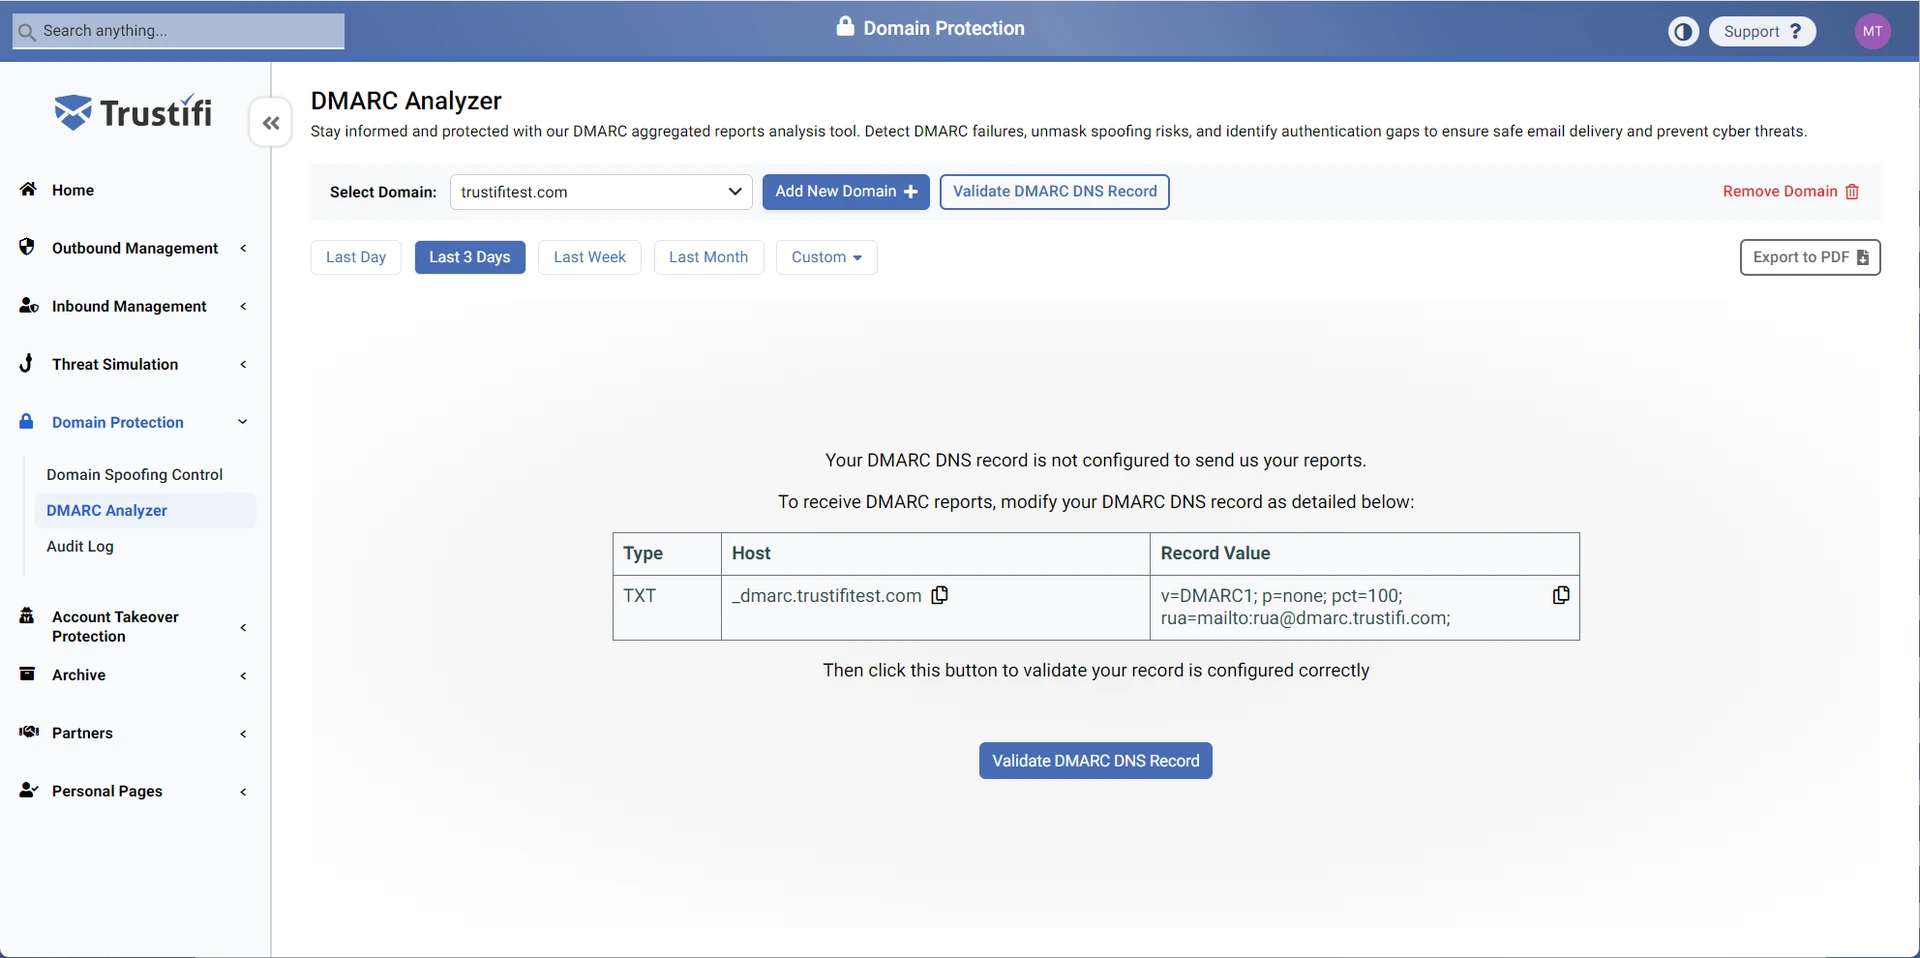This screenshot has height=958, width=1920.
Task: Click the Search anything input field
Action: pos(179,31)
